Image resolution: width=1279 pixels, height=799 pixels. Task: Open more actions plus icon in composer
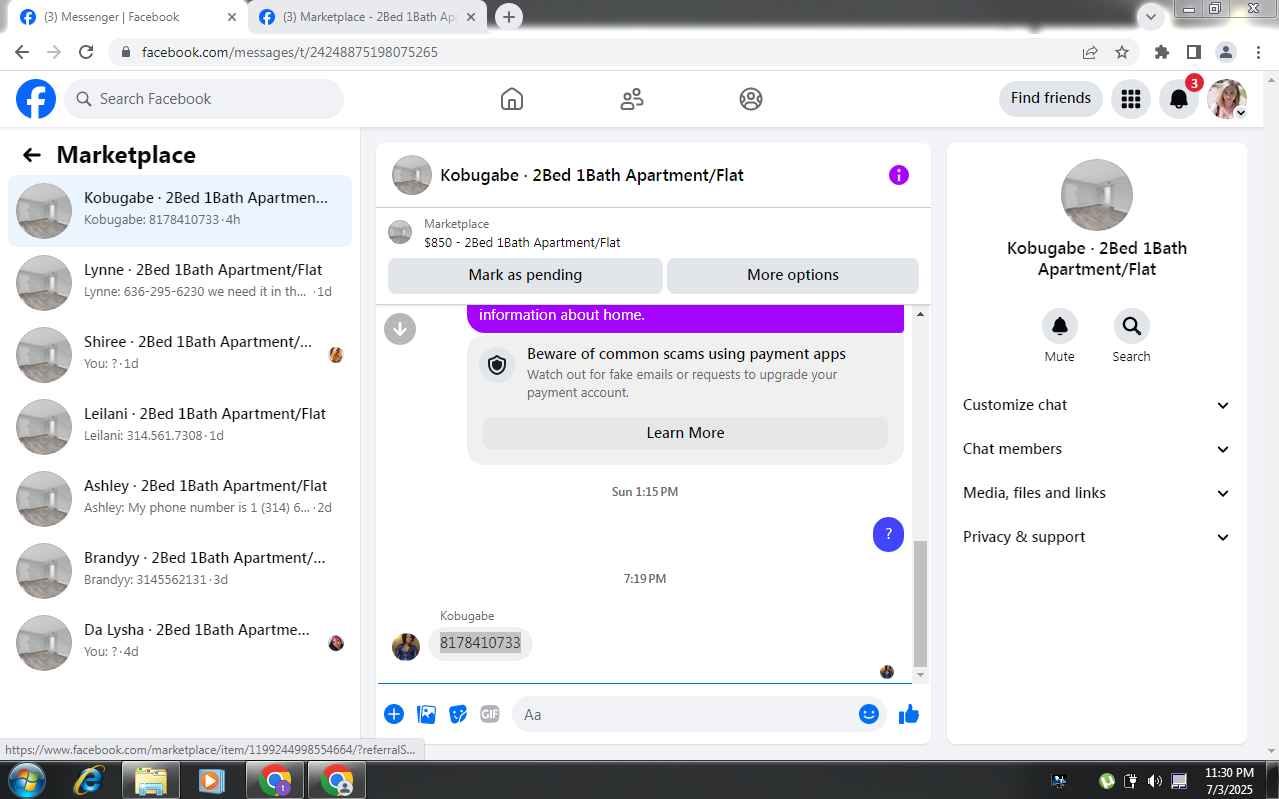tap(394, 714)
